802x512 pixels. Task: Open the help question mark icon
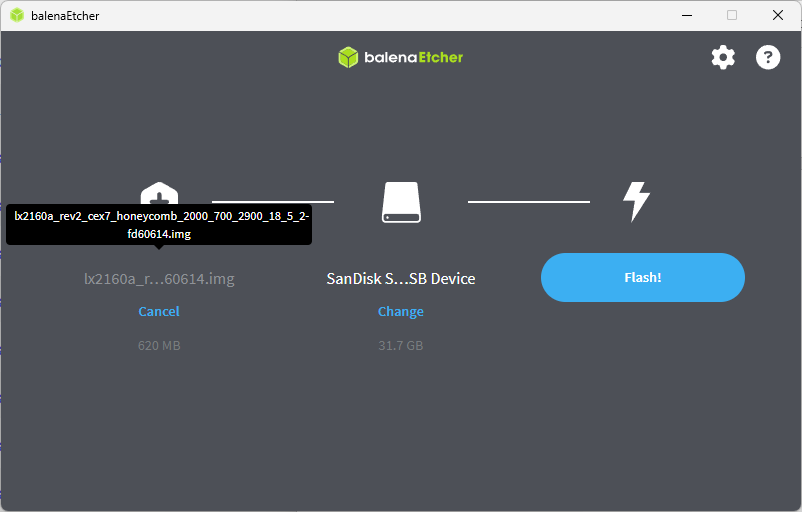[768, 57]
